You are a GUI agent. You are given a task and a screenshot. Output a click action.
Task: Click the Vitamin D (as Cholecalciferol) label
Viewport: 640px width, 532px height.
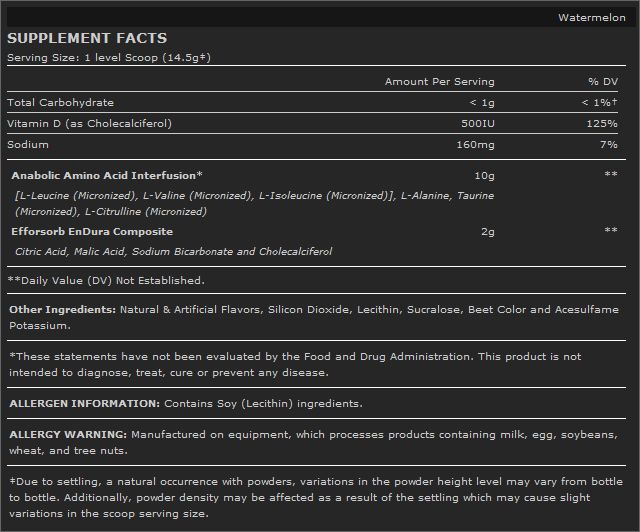[x=89, y=123]
